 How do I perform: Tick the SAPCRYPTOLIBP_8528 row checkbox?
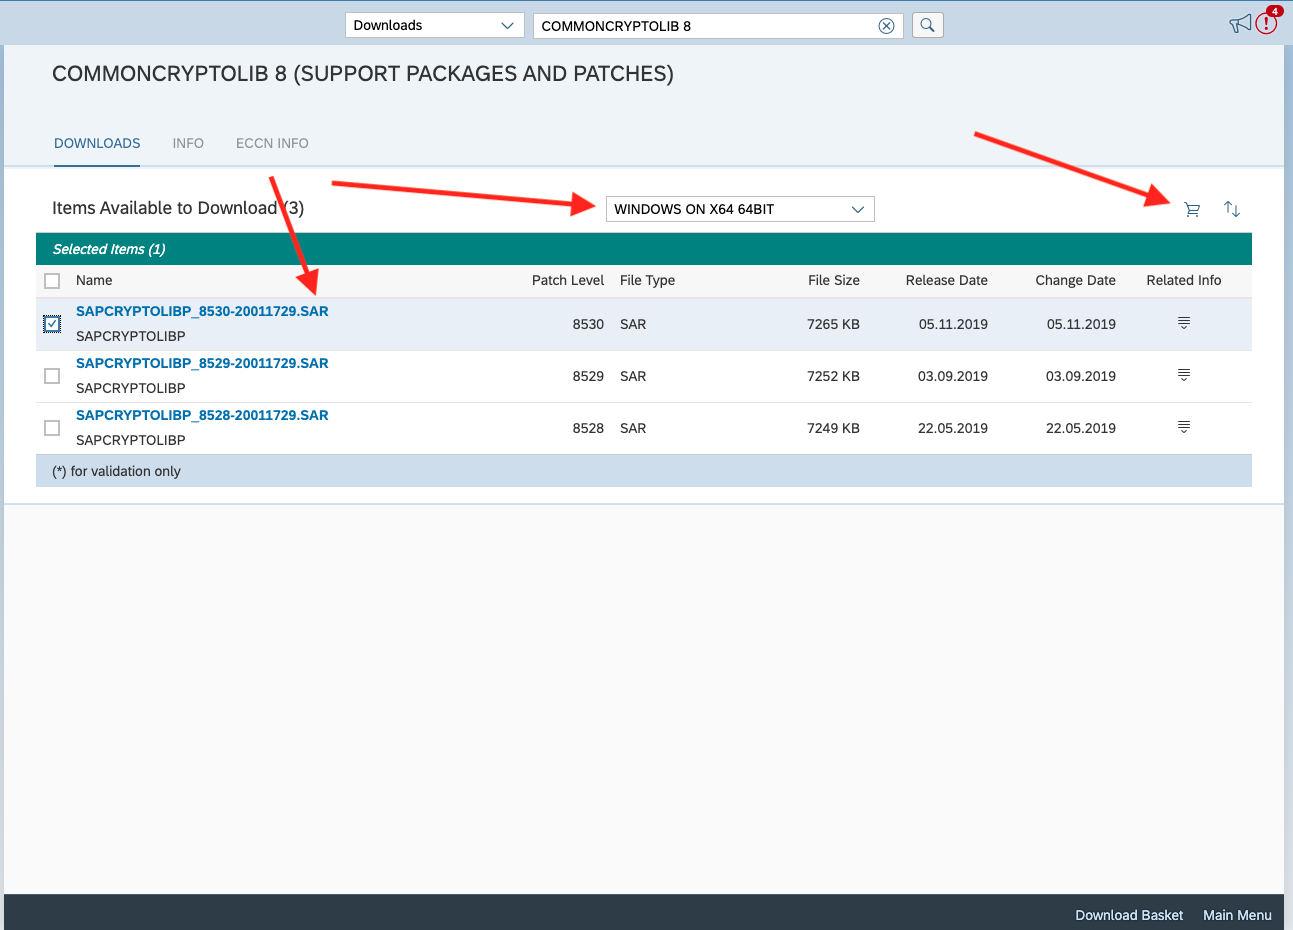click(52, 428)
